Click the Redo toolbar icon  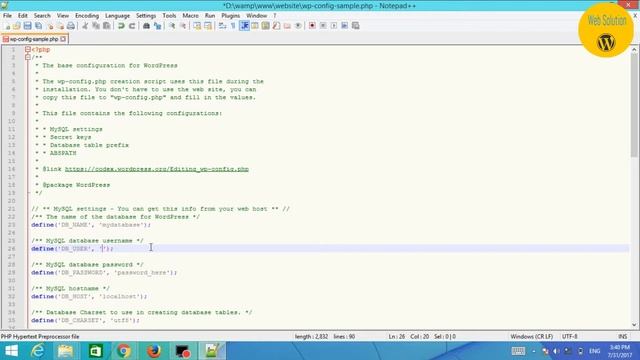[131, 26]
